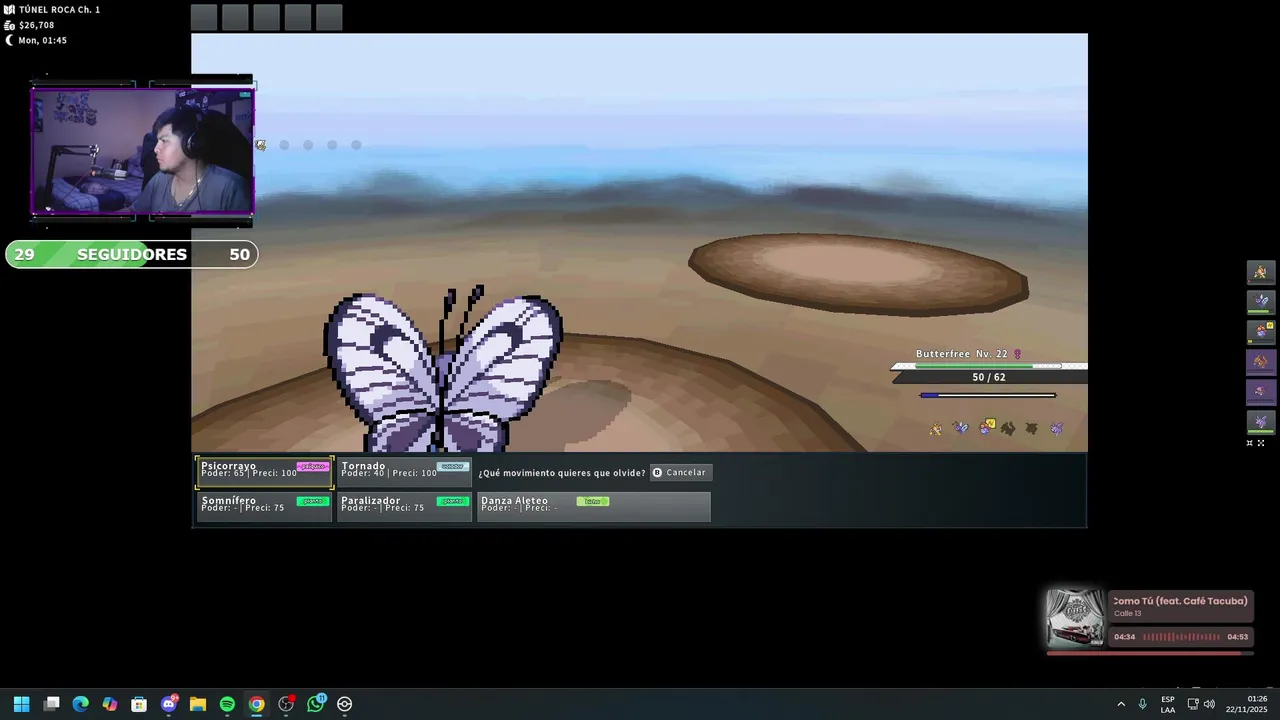Click the volador type badge on Tornado
1280x720 pixels.
tap(453, 467)
